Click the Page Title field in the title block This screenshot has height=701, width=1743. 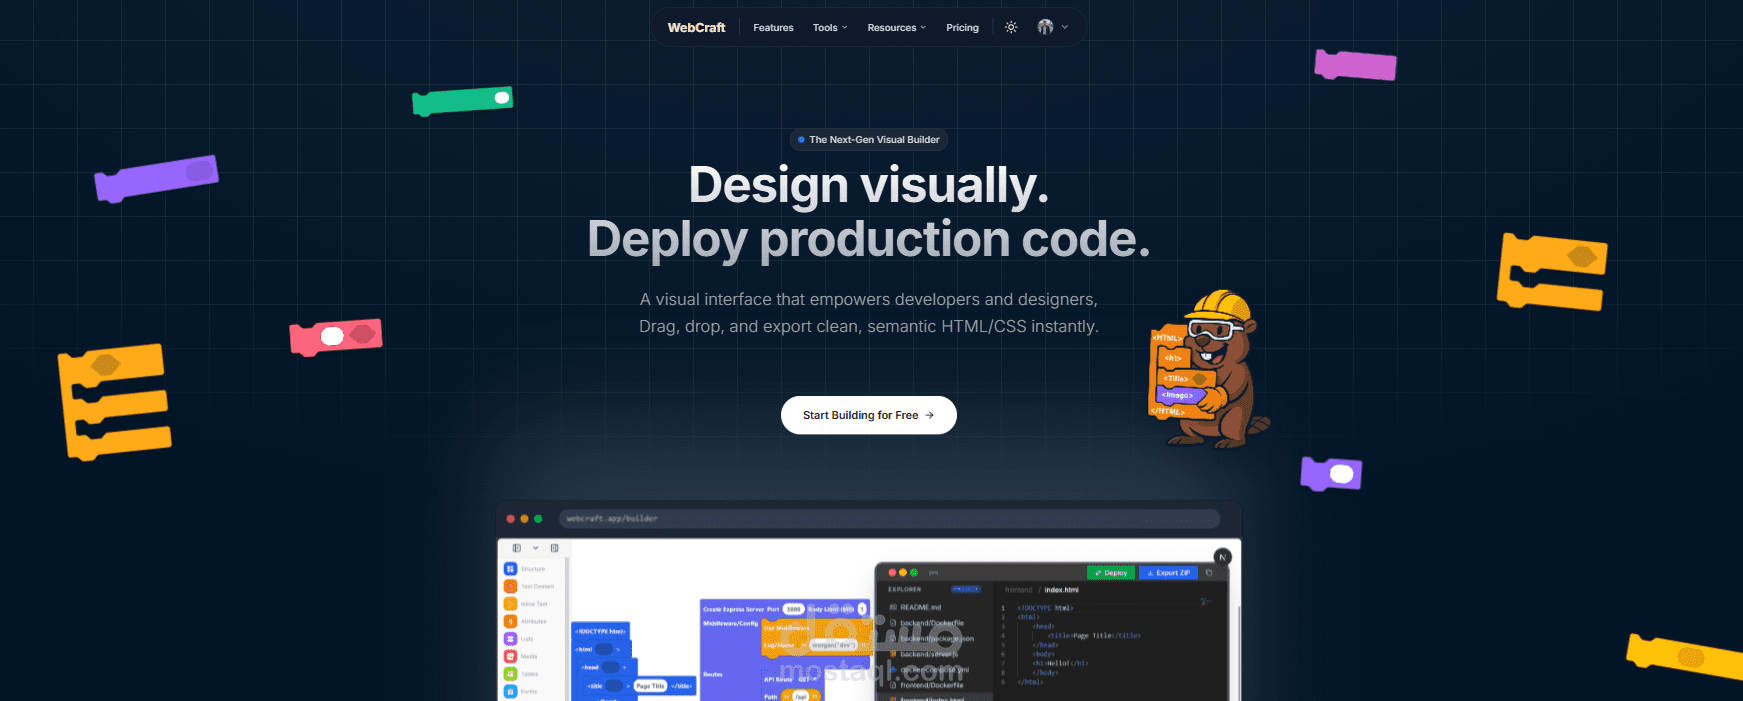[x=650, y=686]
